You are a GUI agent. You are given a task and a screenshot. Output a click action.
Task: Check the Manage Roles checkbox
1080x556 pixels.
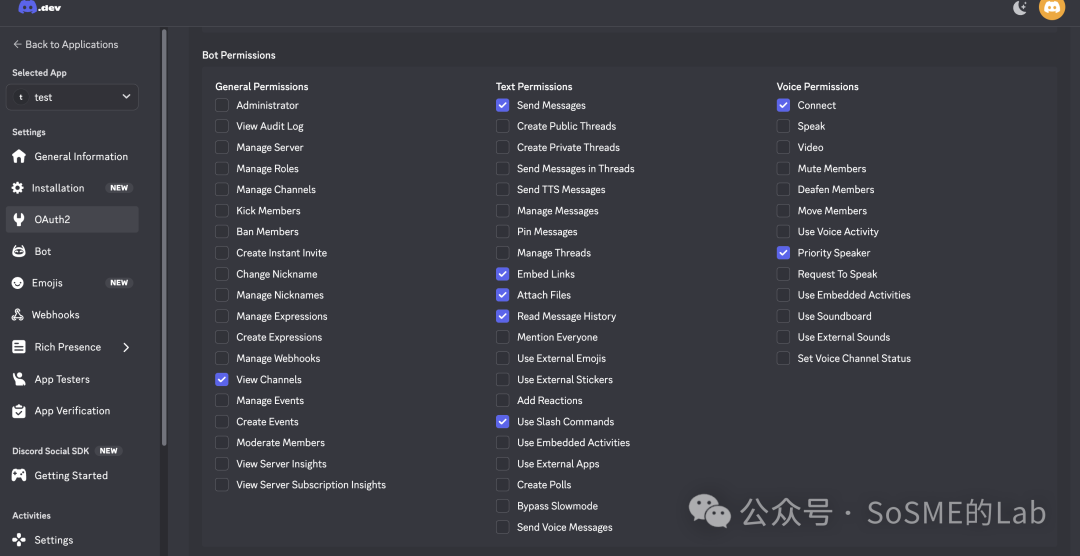[x=222, y=169]
